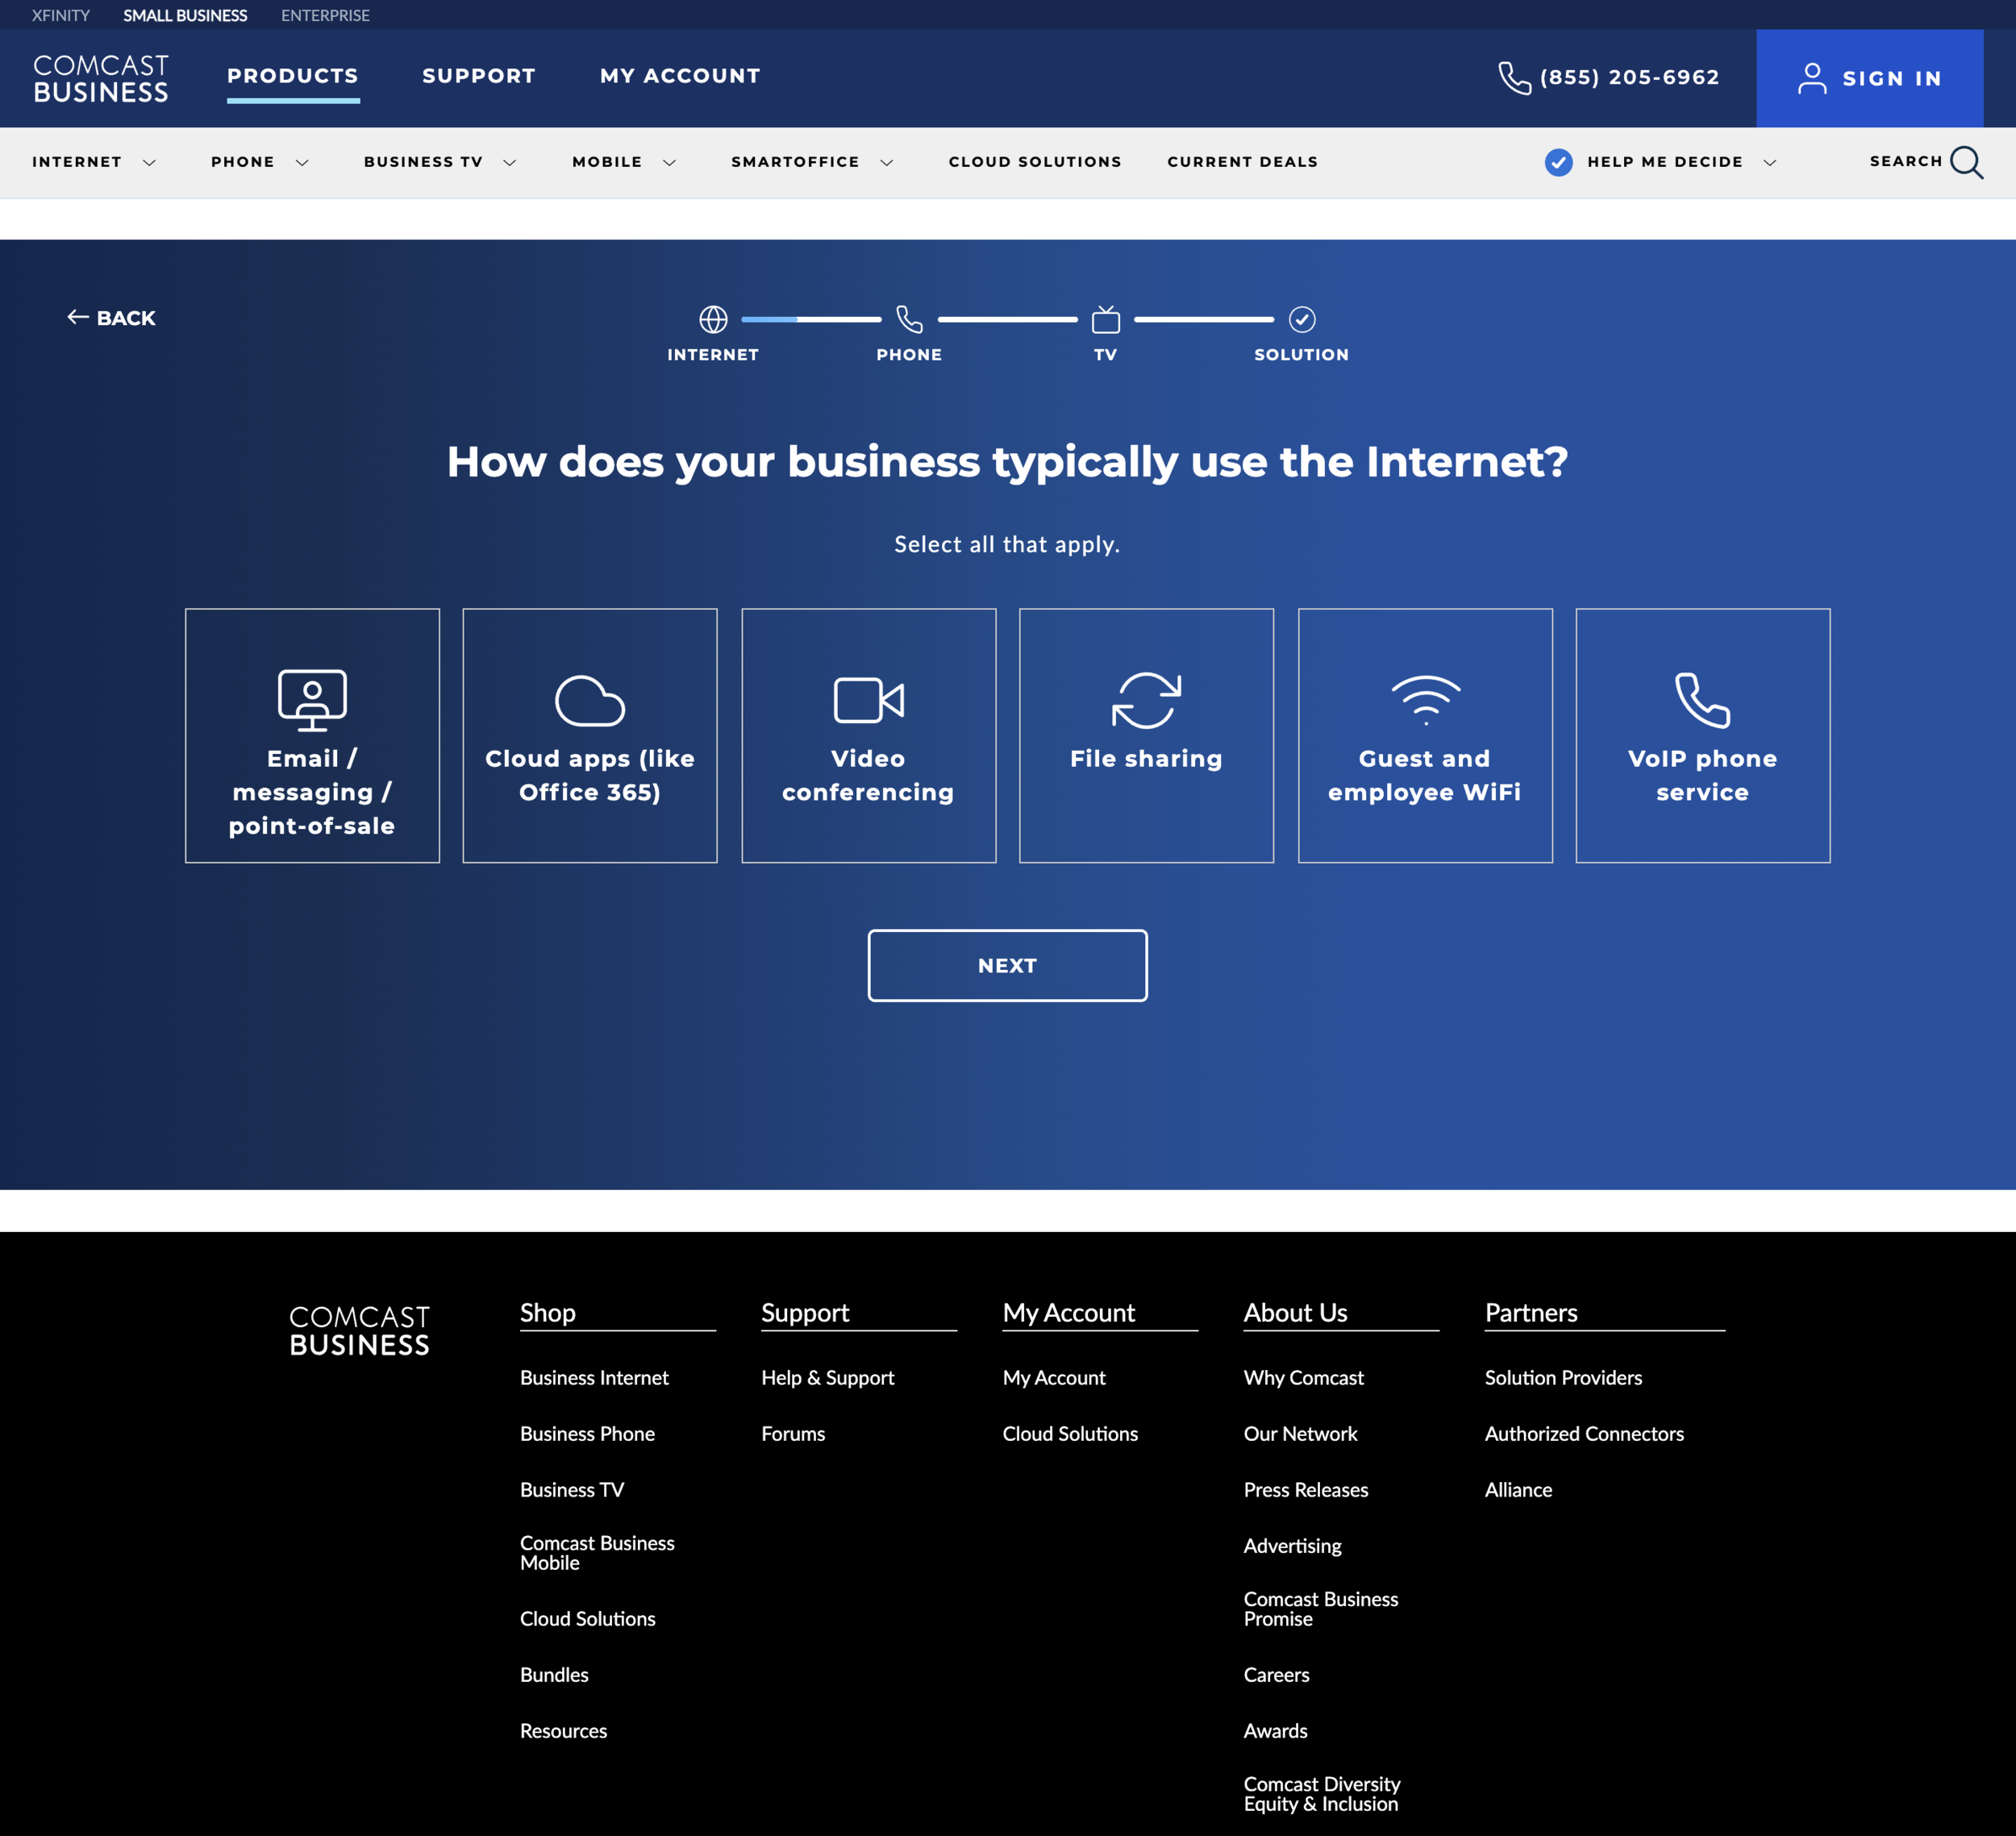The image size is (2016, 1836).
Task: Select the Cloud apps (like Office 365) option
Action: (x=590, y=735)
